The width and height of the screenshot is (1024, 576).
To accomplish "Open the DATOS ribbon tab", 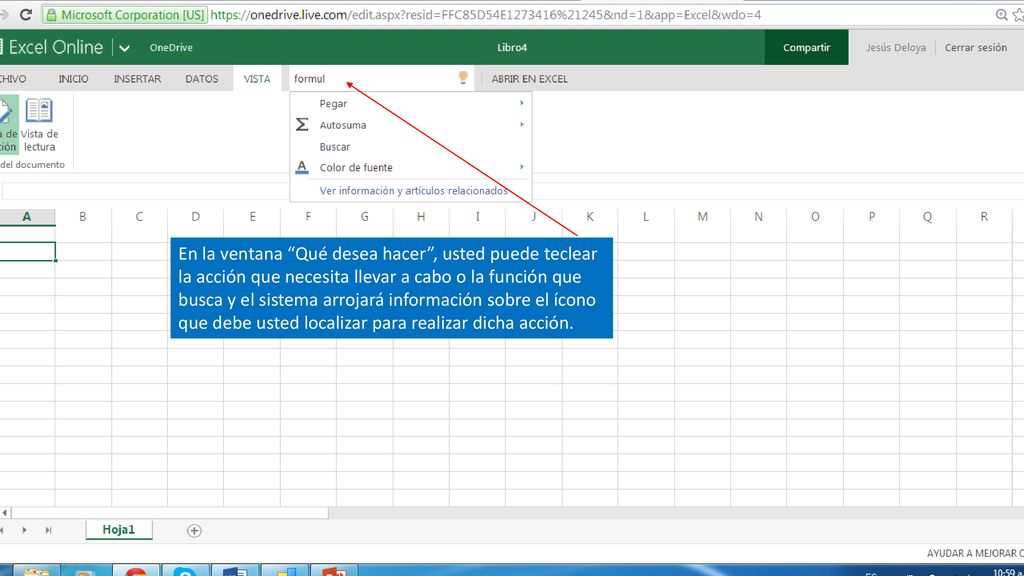I will pos(202,78).
